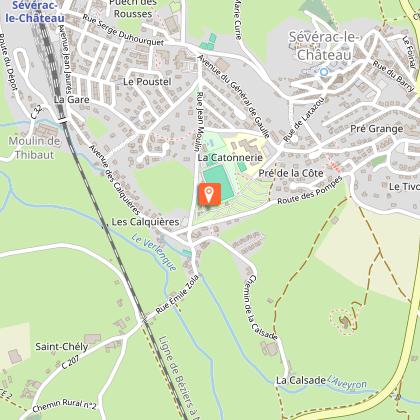Click the blue circle town center marker
Viewport: 420px width, 420px height.
point(324,72)
